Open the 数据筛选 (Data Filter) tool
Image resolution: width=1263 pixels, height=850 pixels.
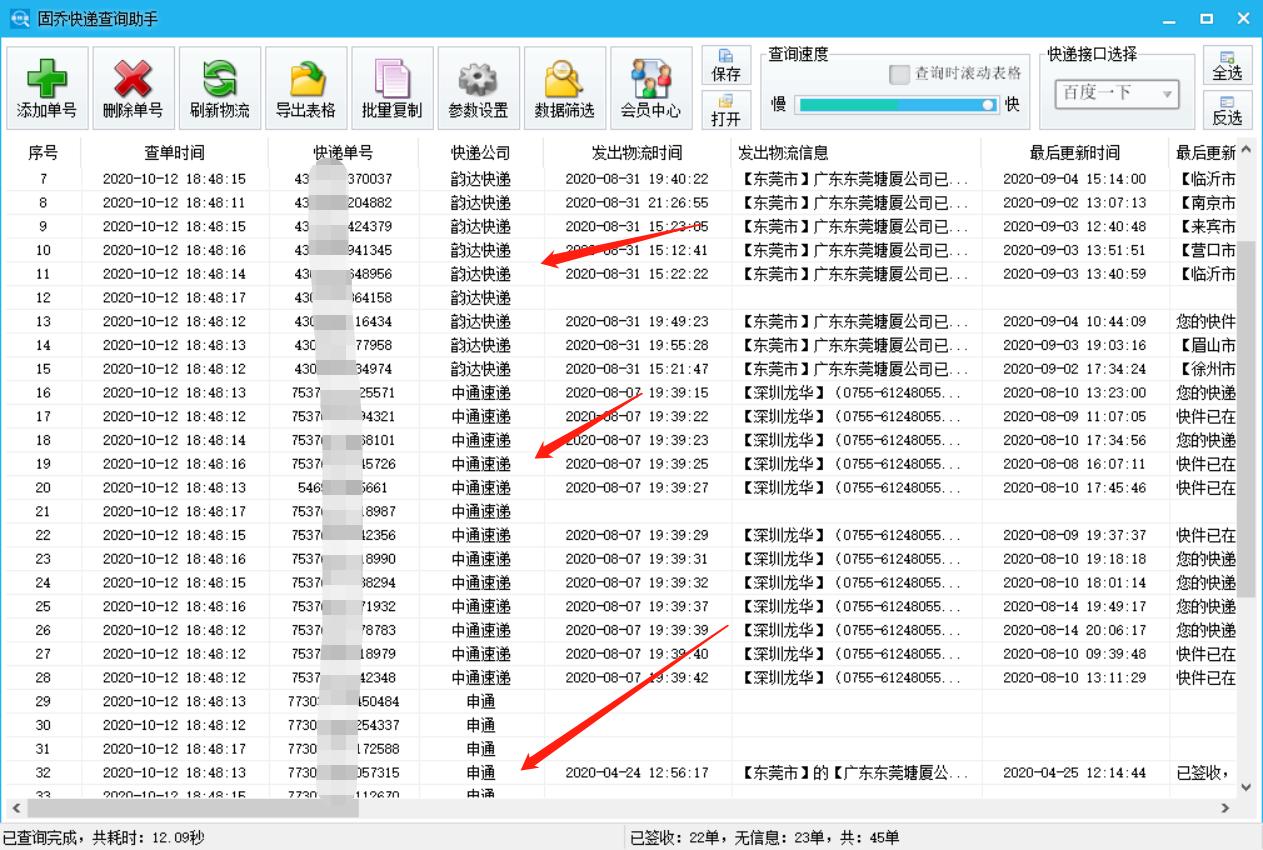click(x=562, y=87)
